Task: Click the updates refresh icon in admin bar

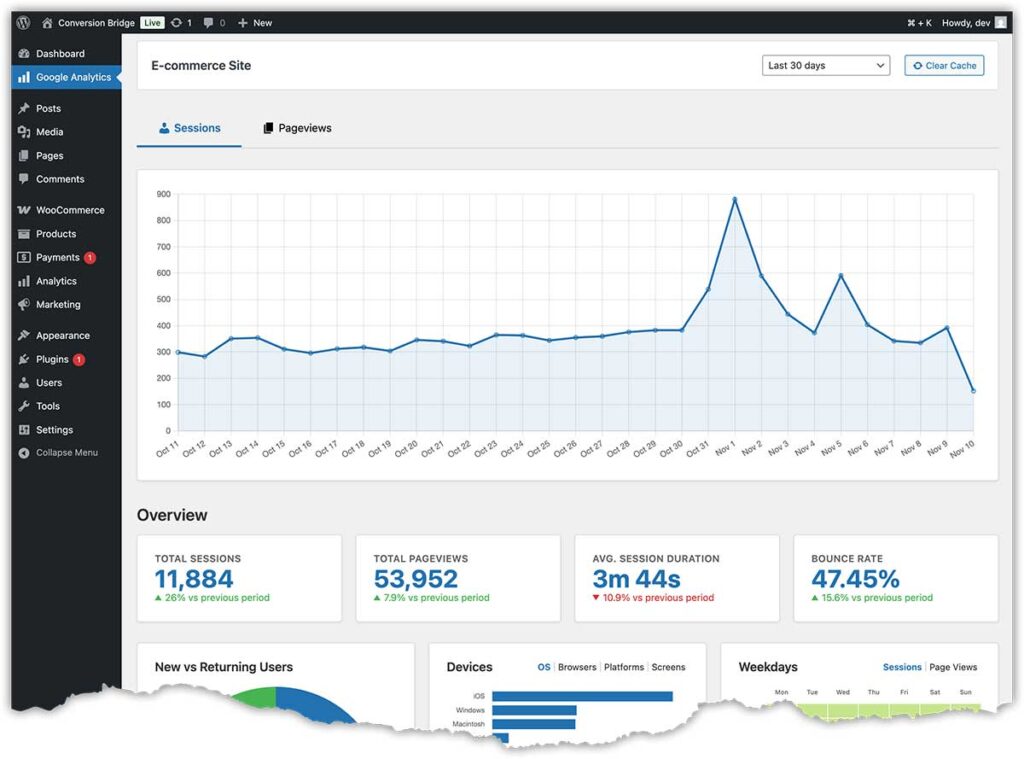Action: coord(175,22)
